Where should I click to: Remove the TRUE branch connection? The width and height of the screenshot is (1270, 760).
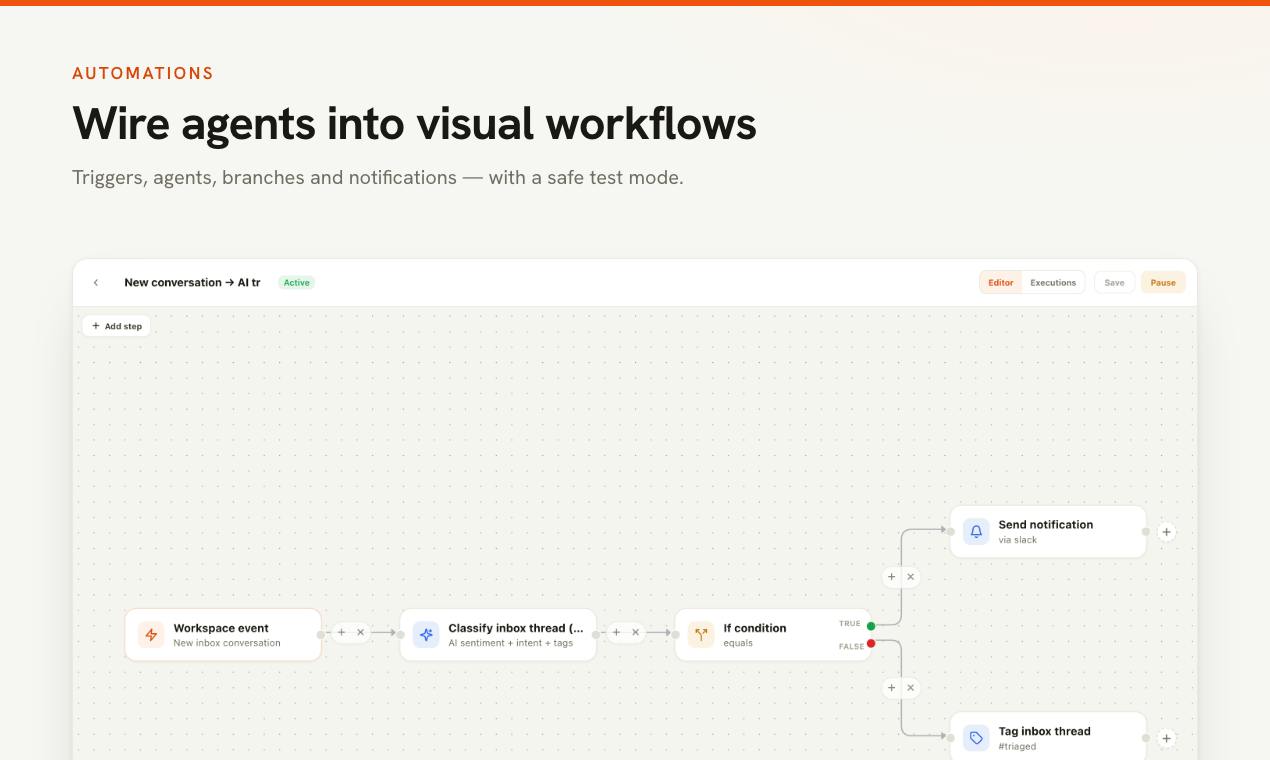tap(910, 577)
